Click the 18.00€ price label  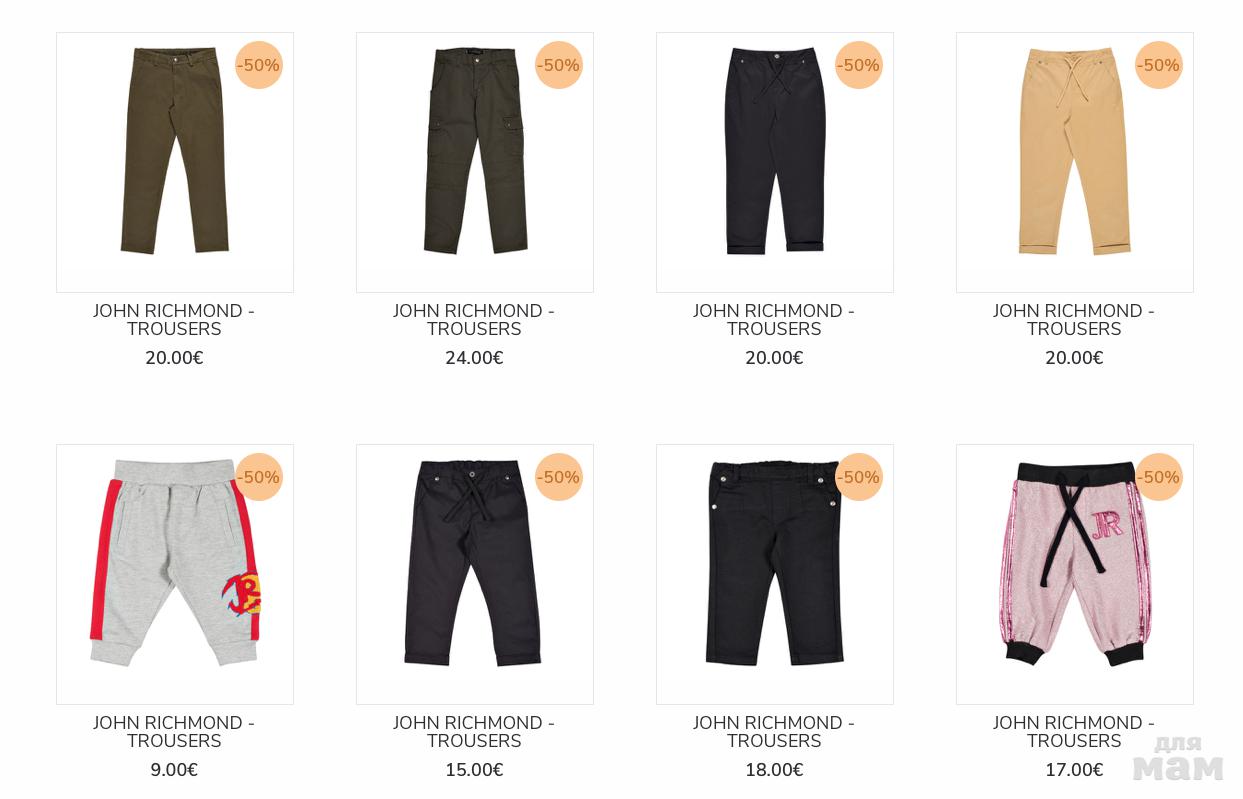tap(774, 770)
